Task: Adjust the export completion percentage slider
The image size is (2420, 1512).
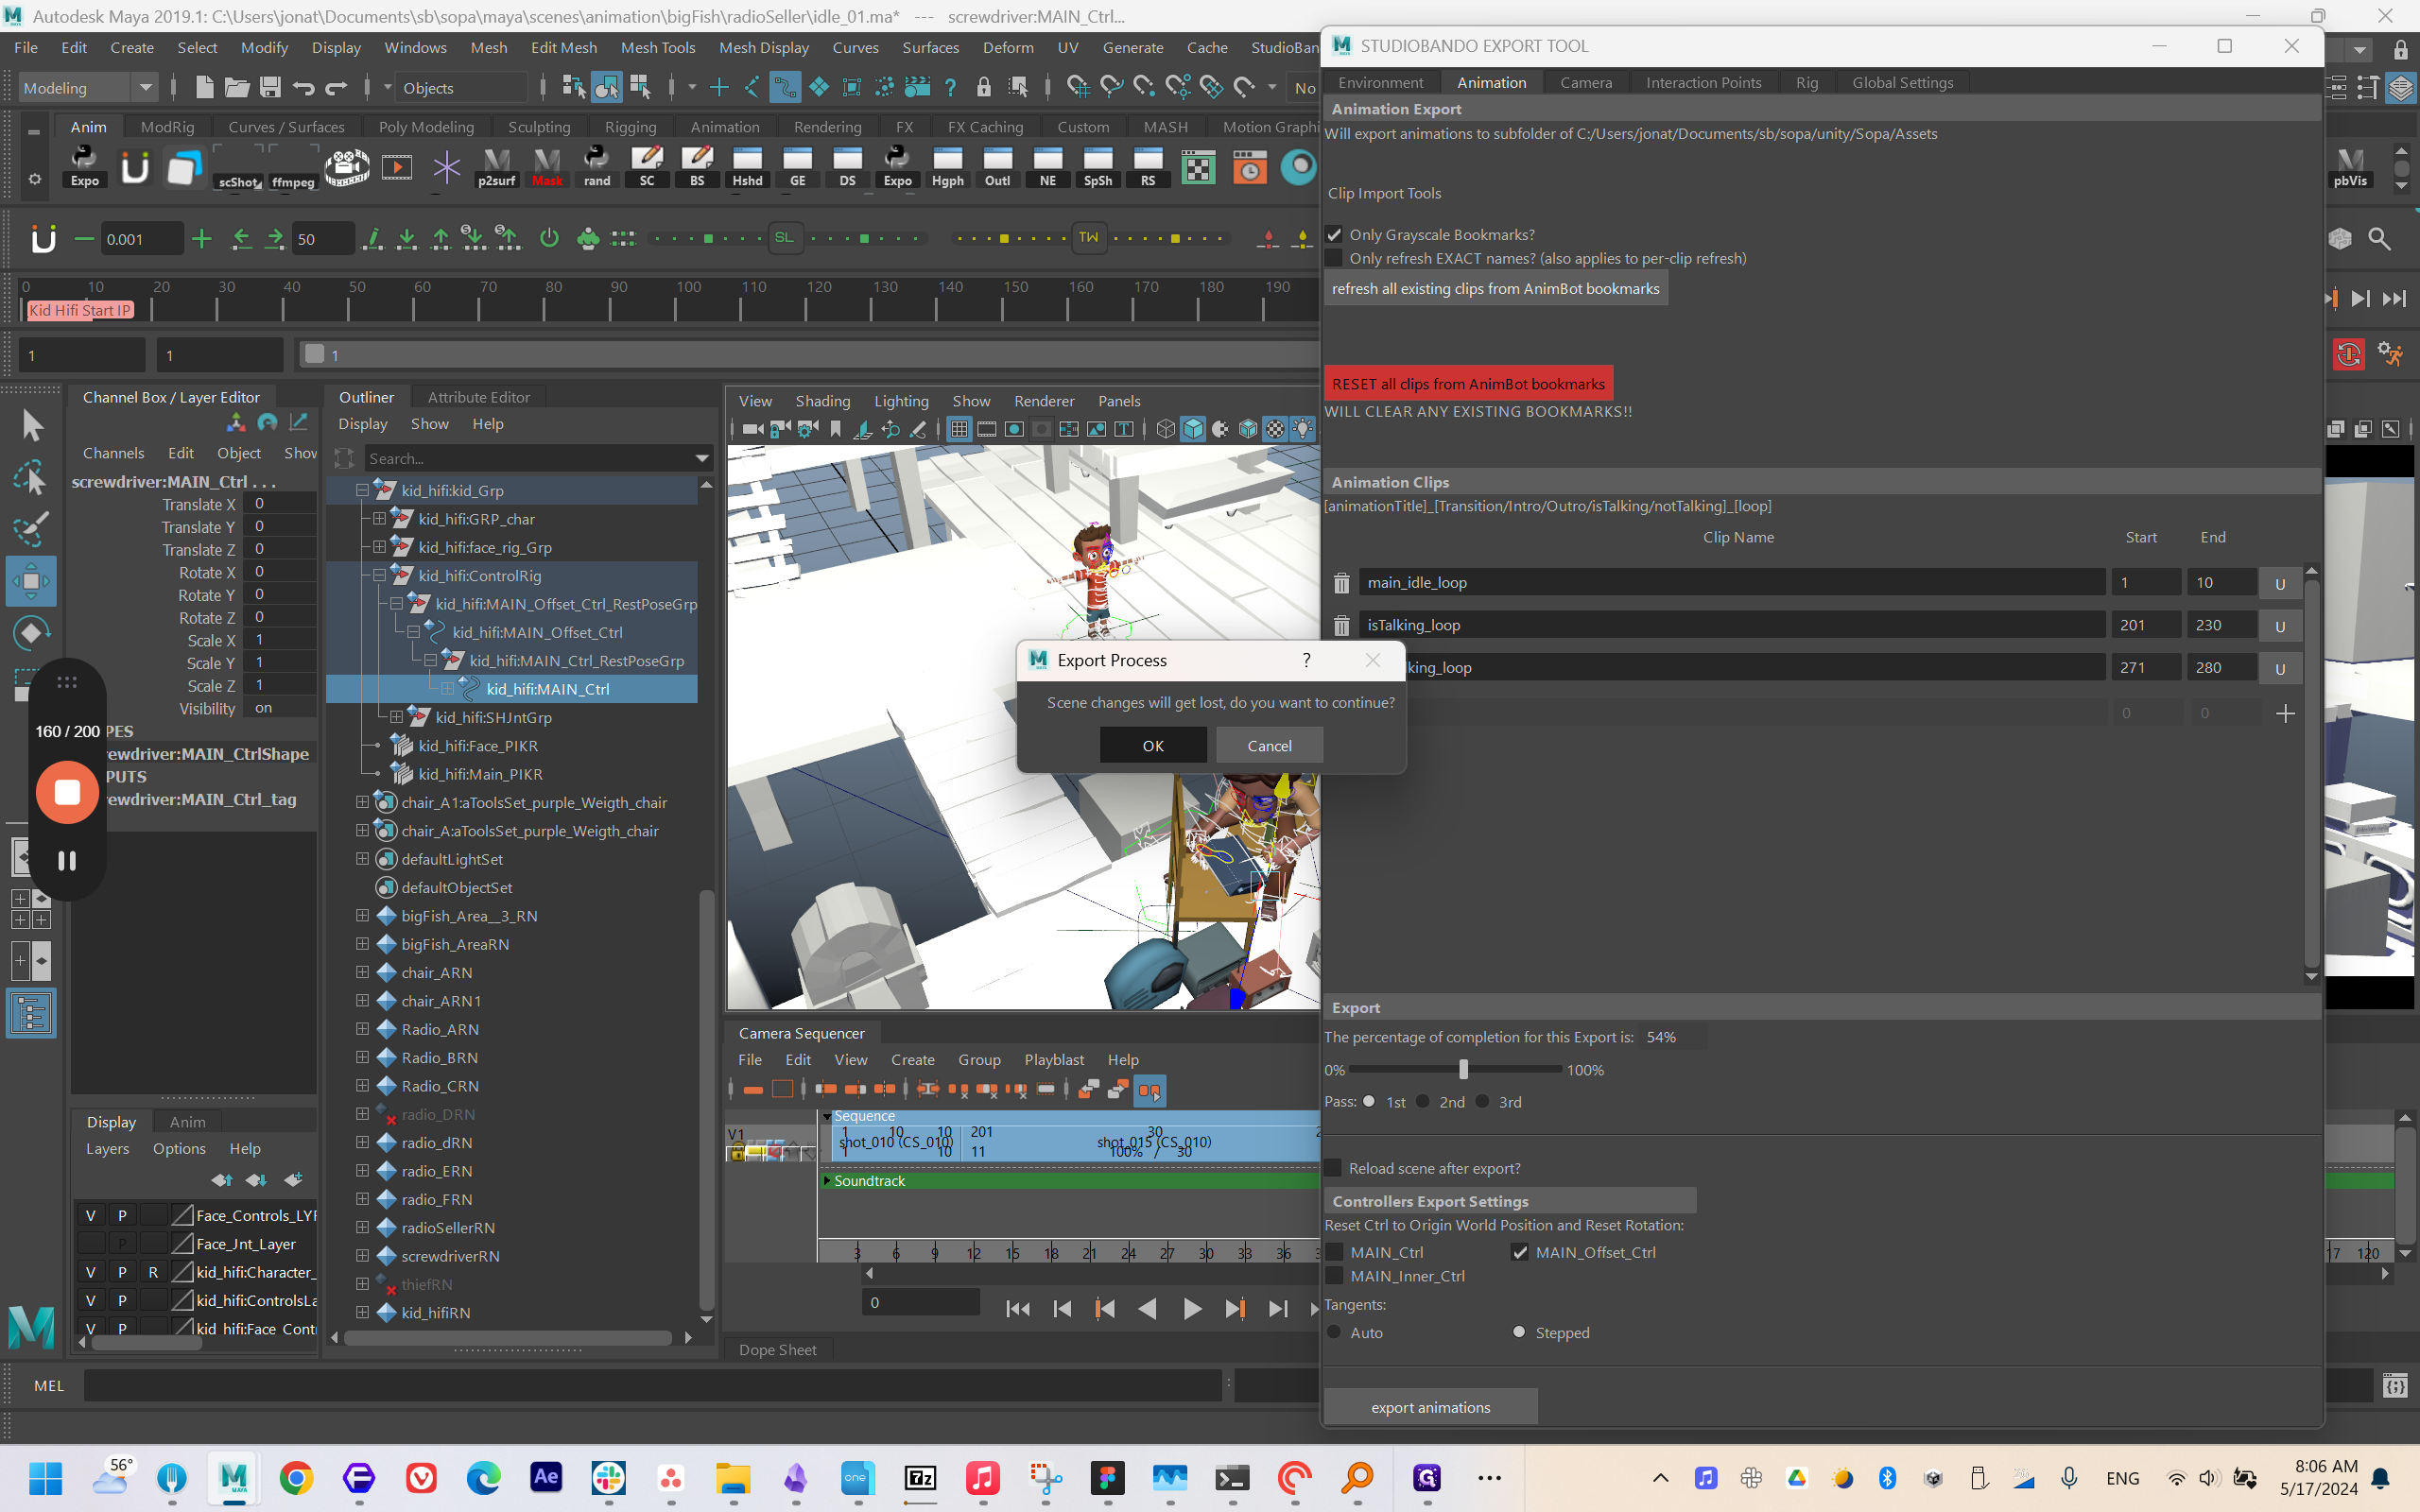Action: click(x=1463, y=1070)
